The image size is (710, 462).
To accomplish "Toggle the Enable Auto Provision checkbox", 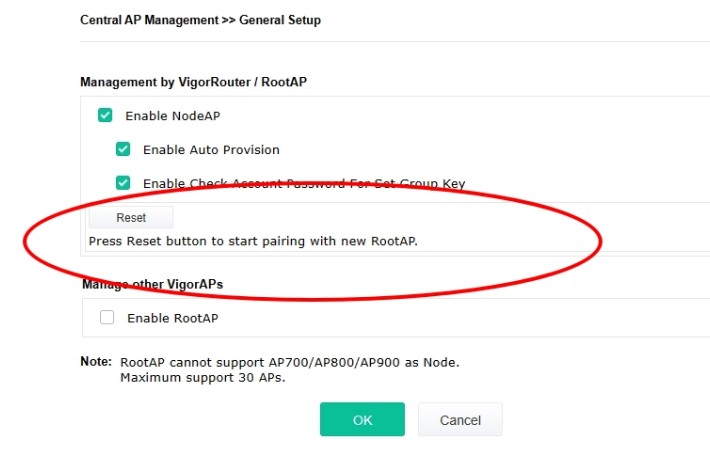I will 123,150.
